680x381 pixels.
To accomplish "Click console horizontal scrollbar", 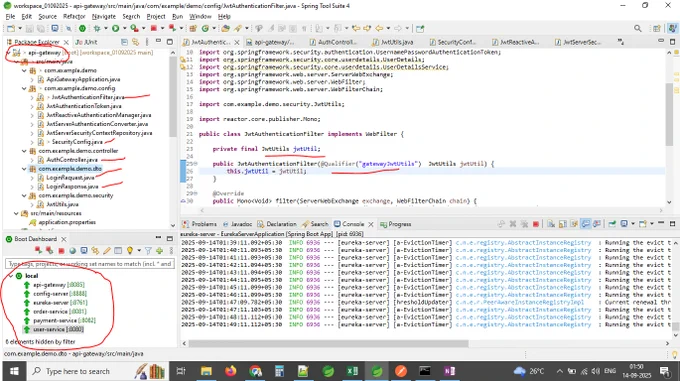I will [x=328, y=343].
